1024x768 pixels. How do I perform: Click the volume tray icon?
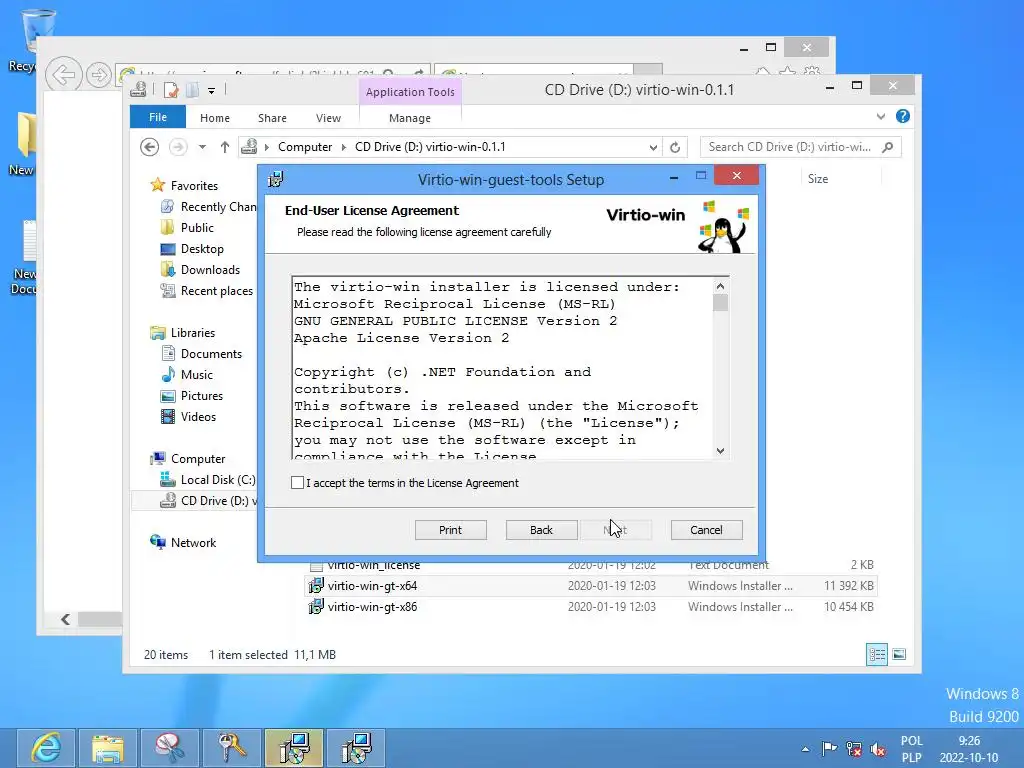tap(878, 749)
